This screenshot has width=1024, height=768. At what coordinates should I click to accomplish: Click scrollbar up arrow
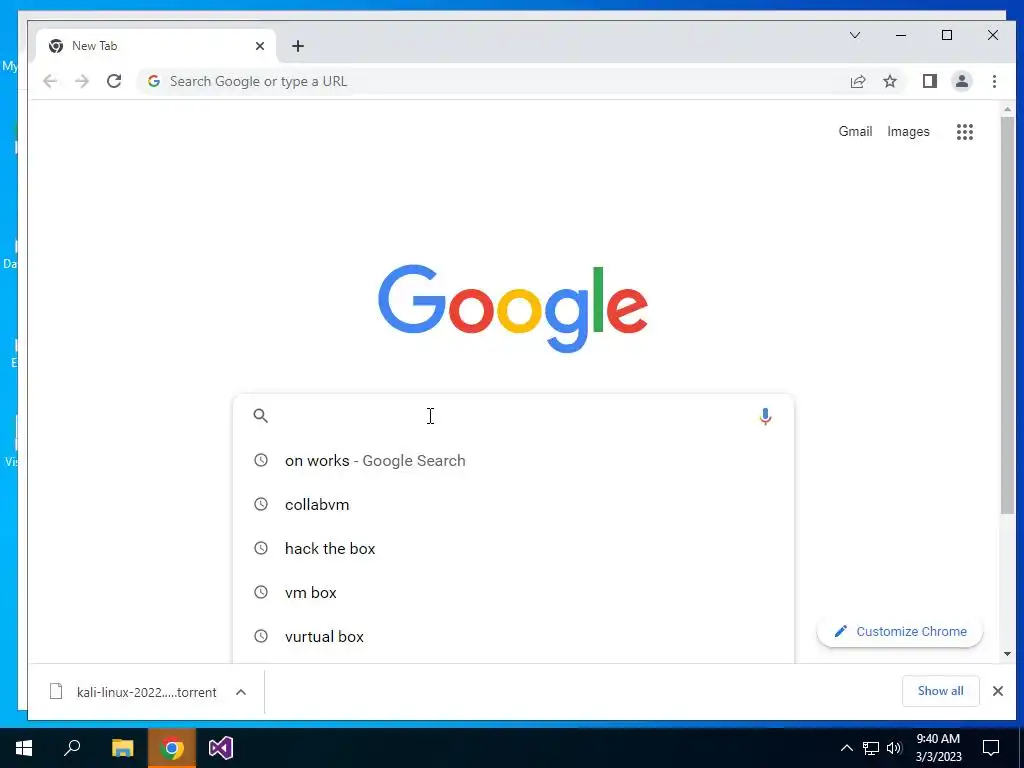click(1007, 109)
